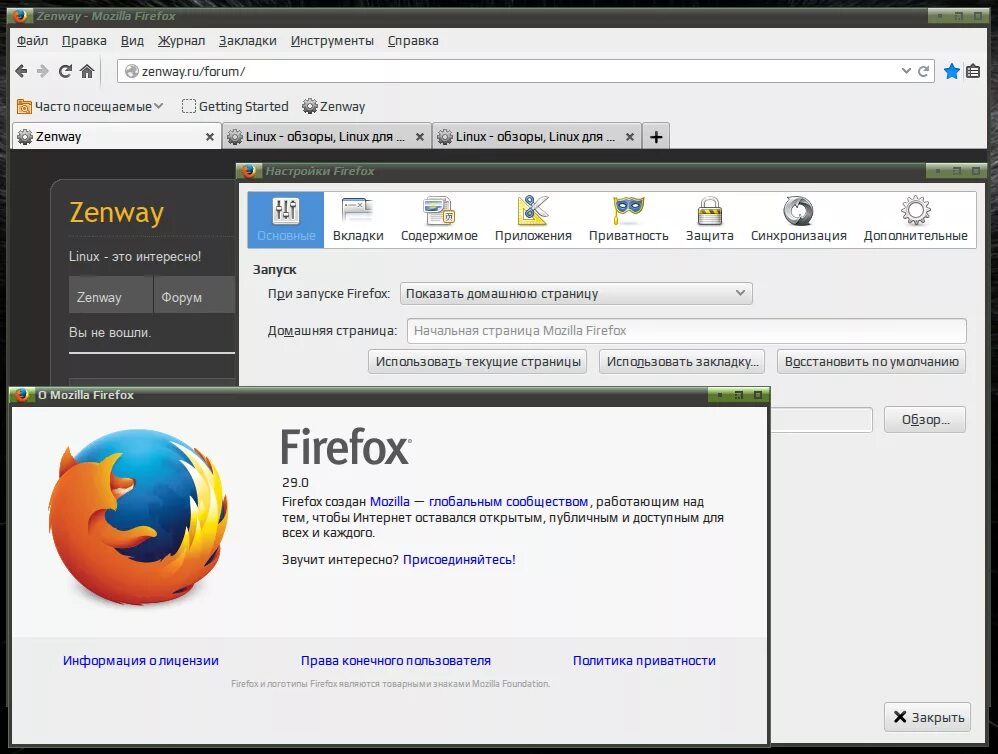
Task: Close the second tab titled Linux - обзоры
Action: pos(419,137)
